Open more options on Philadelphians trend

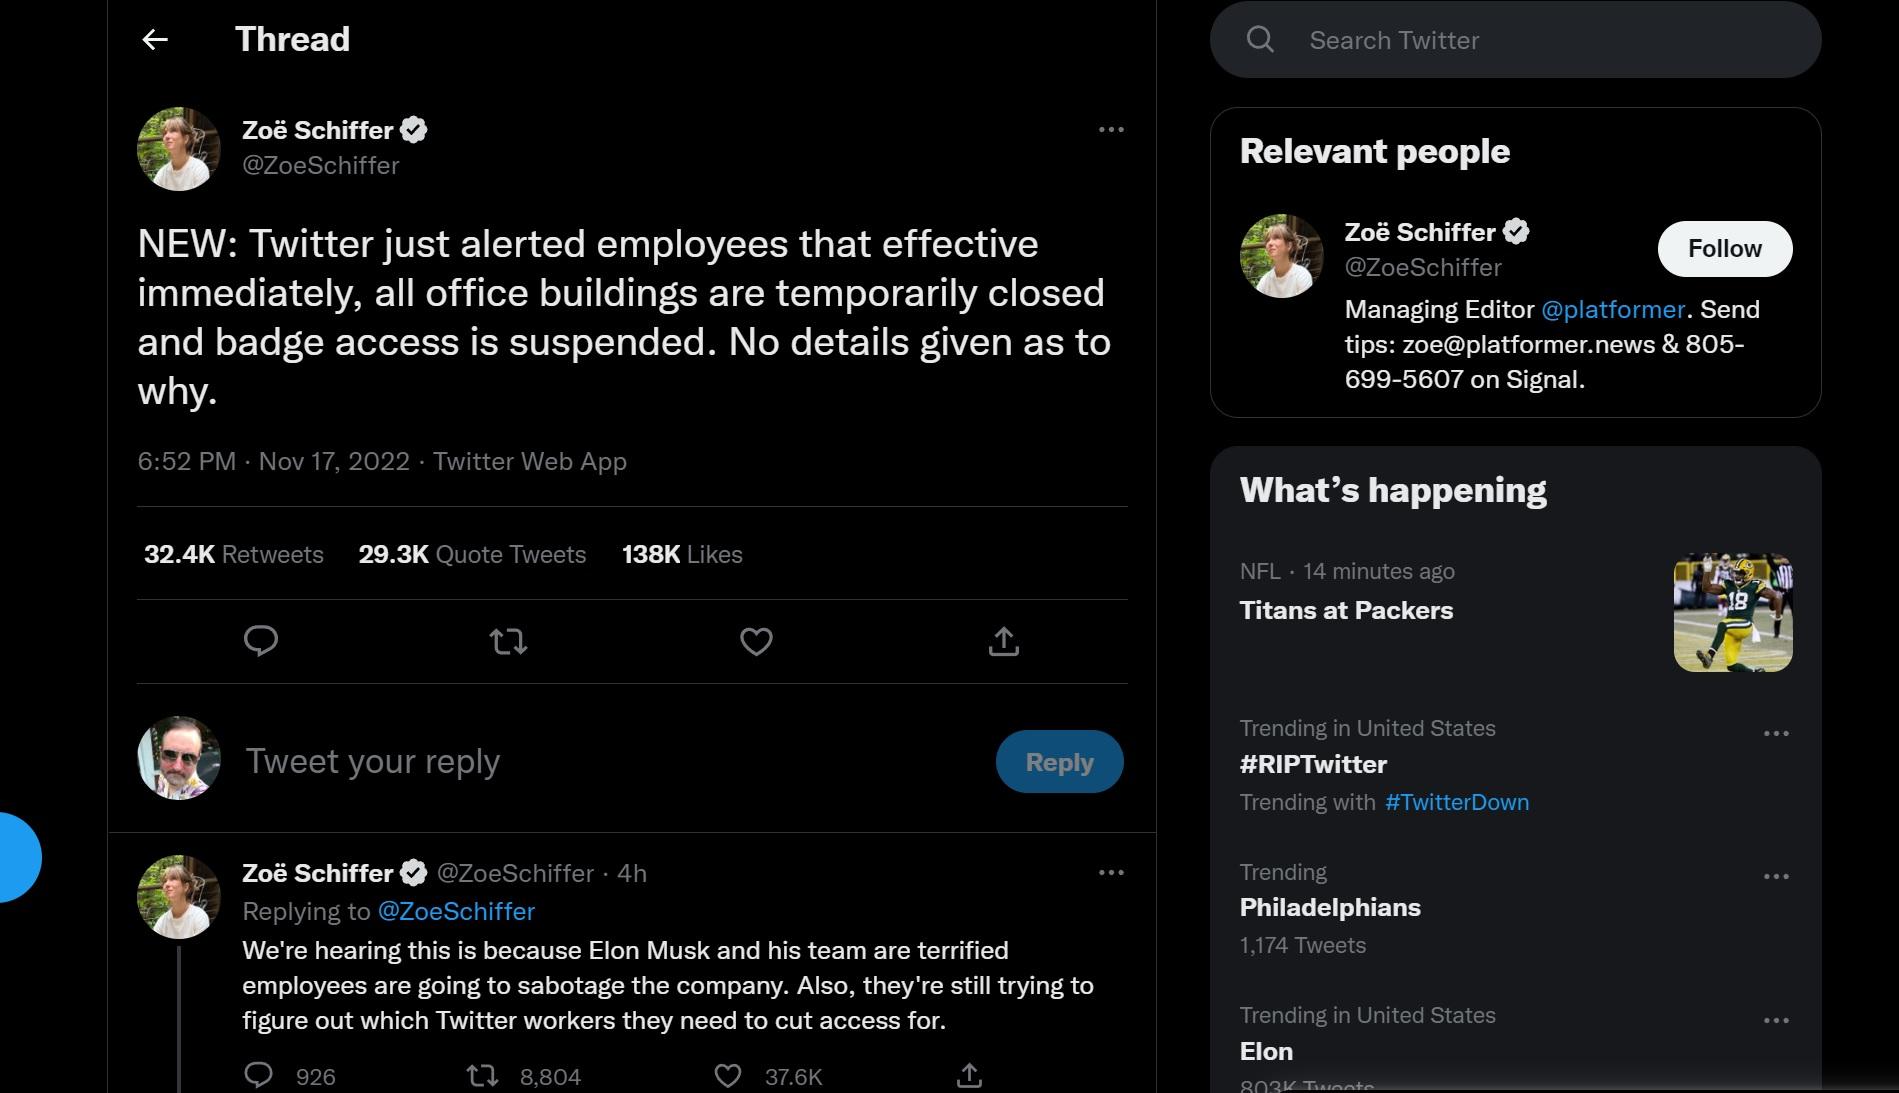click(1776, 876)
